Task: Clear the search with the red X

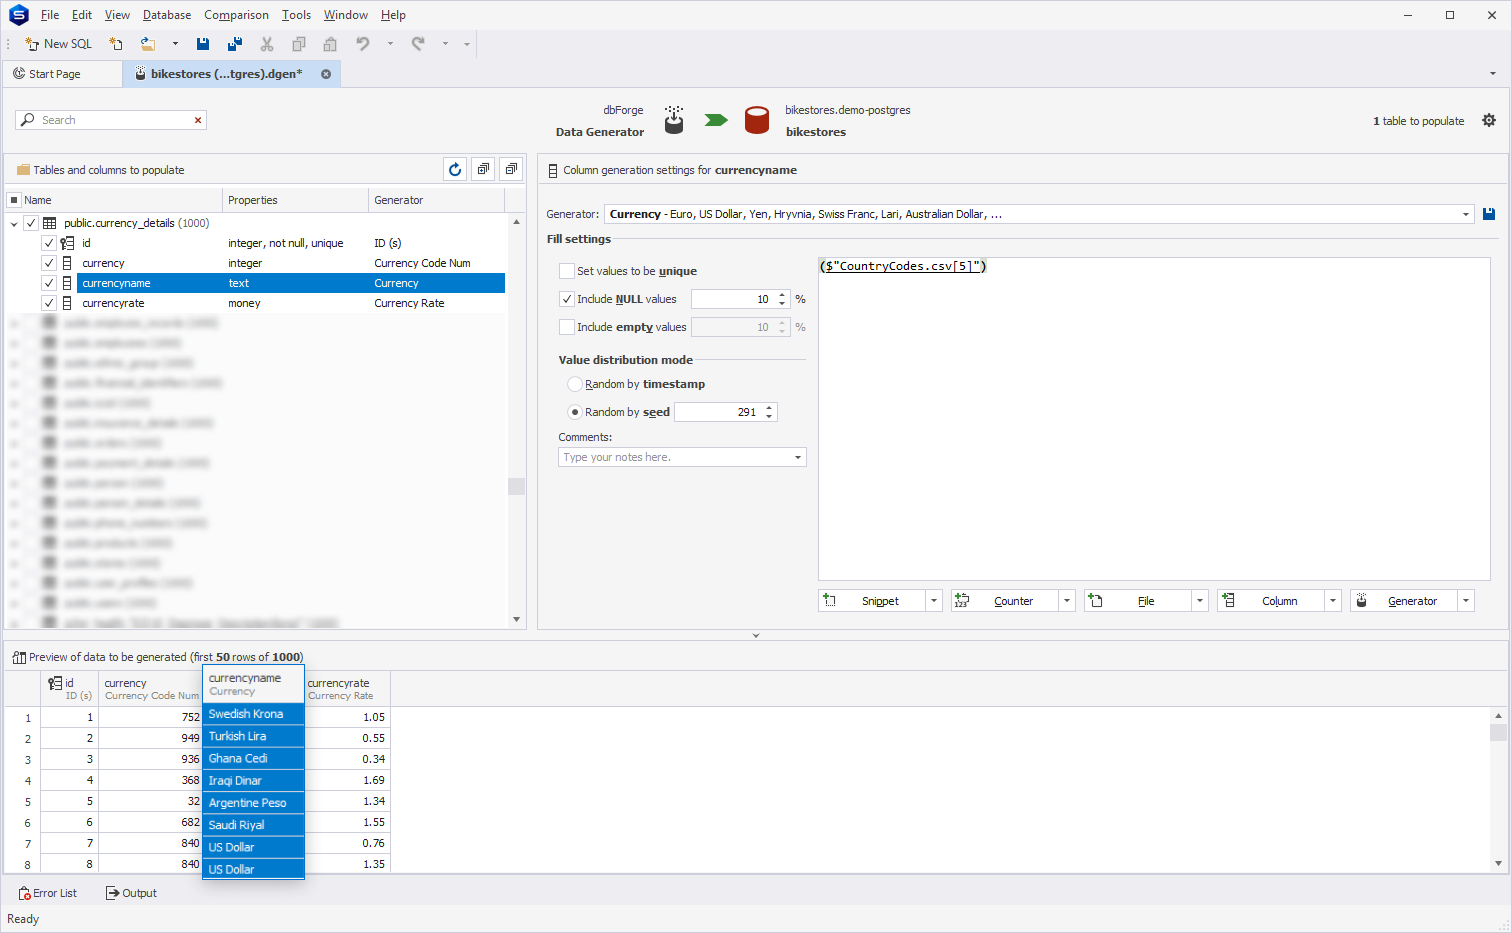Action: click(x=198, y=120)
